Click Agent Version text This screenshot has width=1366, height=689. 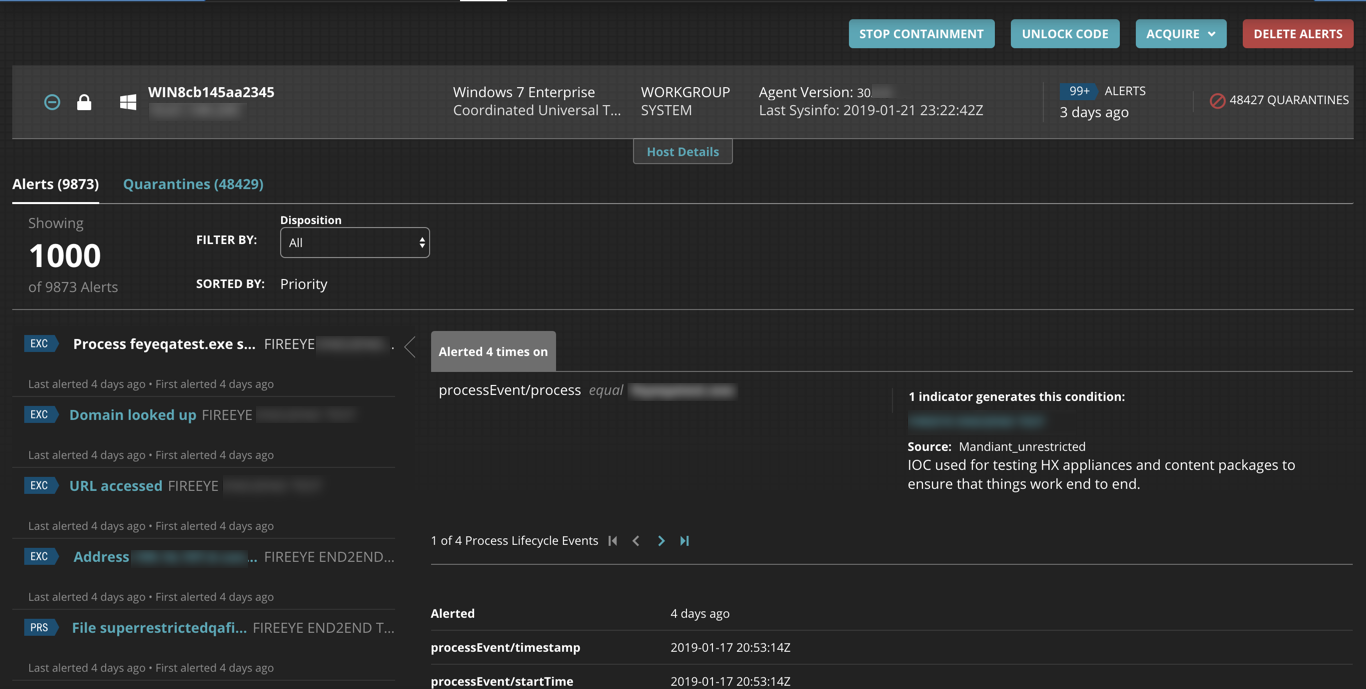coord(815,92)
